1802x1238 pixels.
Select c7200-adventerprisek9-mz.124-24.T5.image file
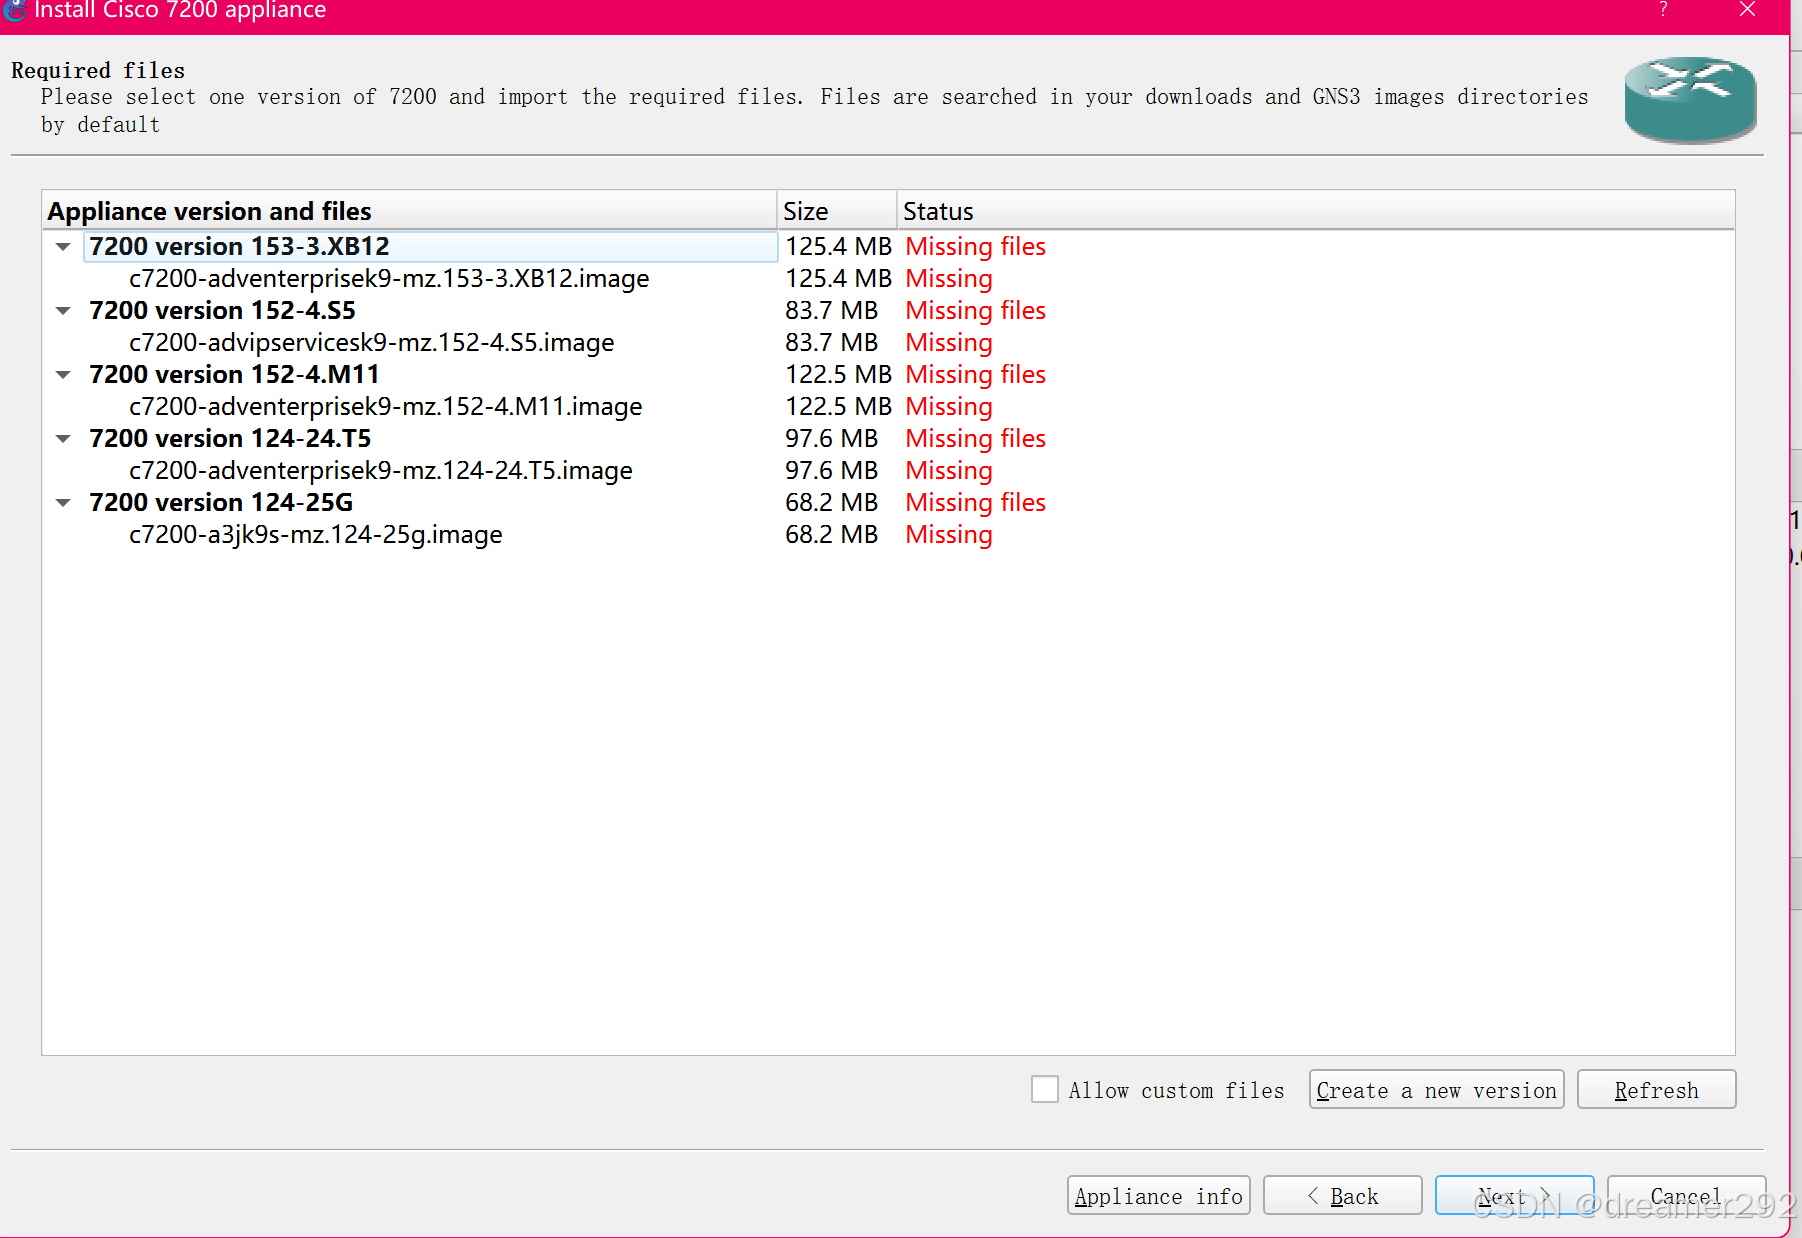pos(381,471)
